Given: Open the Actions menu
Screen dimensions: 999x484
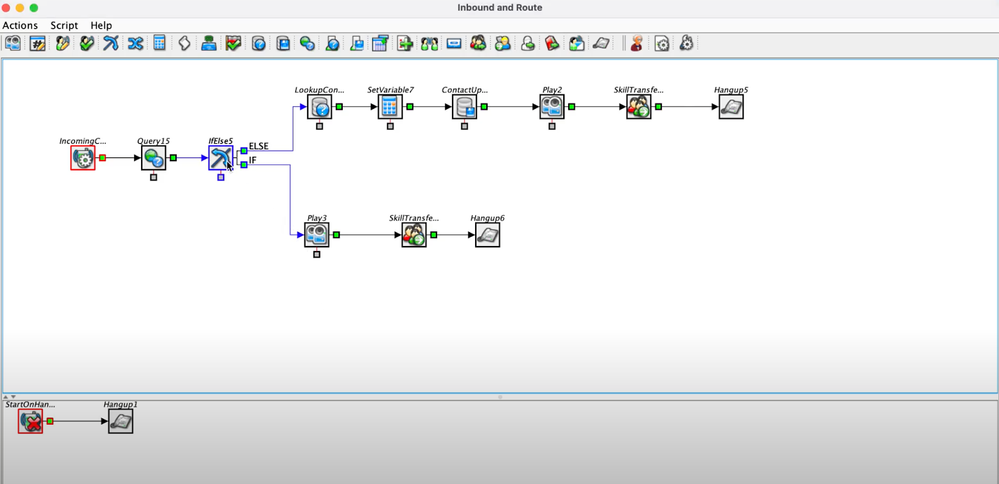Looking at the screenshot, I should (x=20, y=25).
